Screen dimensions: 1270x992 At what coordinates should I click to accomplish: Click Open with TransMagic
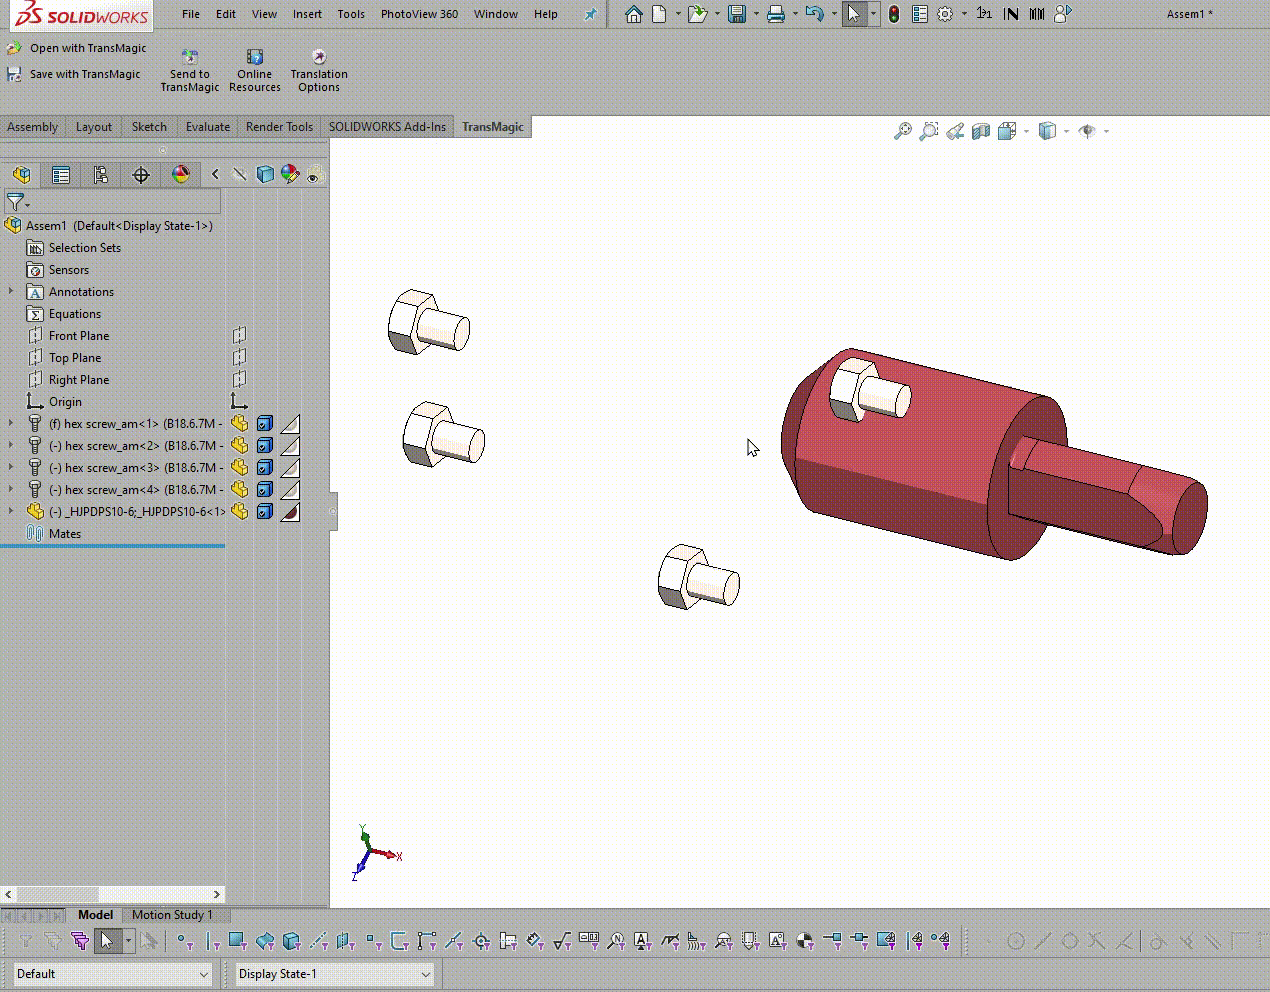coord(77,48)
